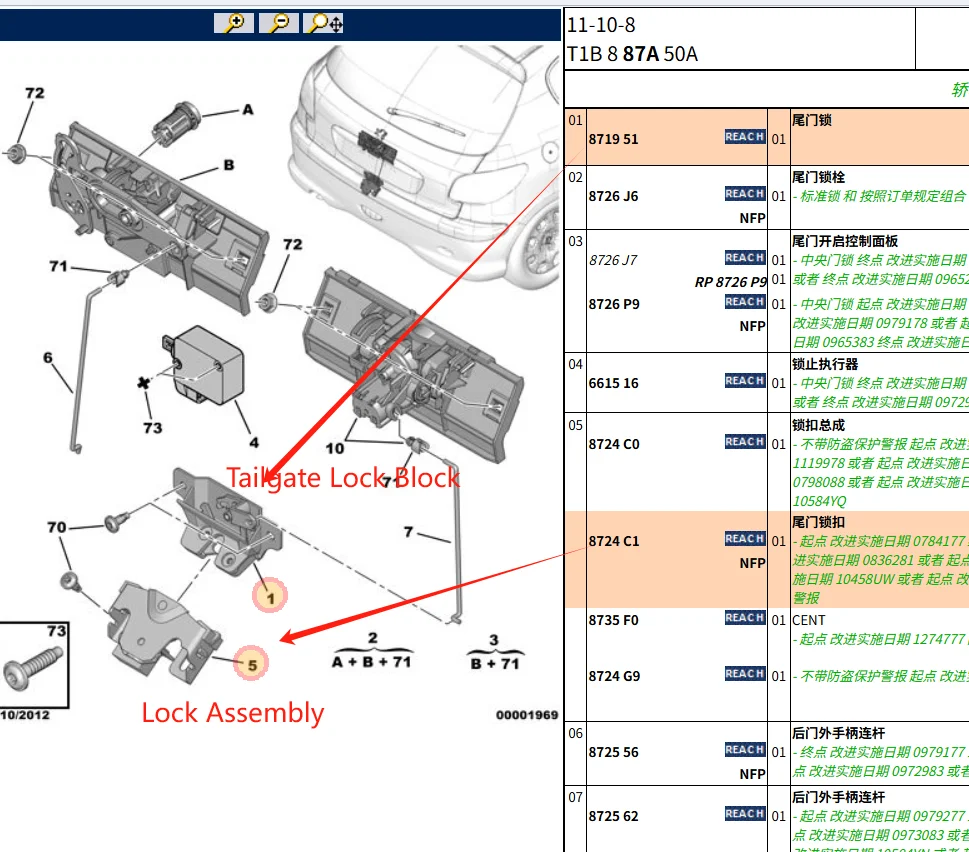Select callout 6 for the linkage rod
Viewport: 969px width, 852px height.
48,358
